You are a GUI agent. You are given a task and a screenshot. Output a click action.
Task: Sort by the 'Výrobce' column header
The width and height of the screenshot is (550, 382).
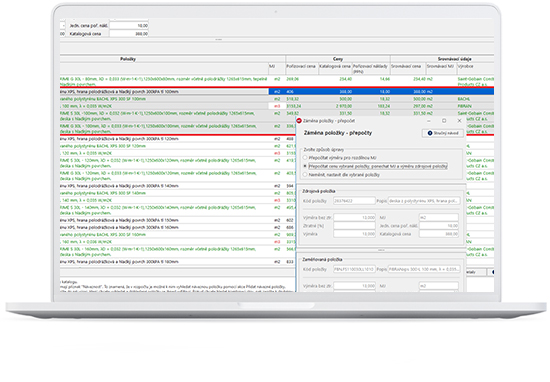pos(475,68)
